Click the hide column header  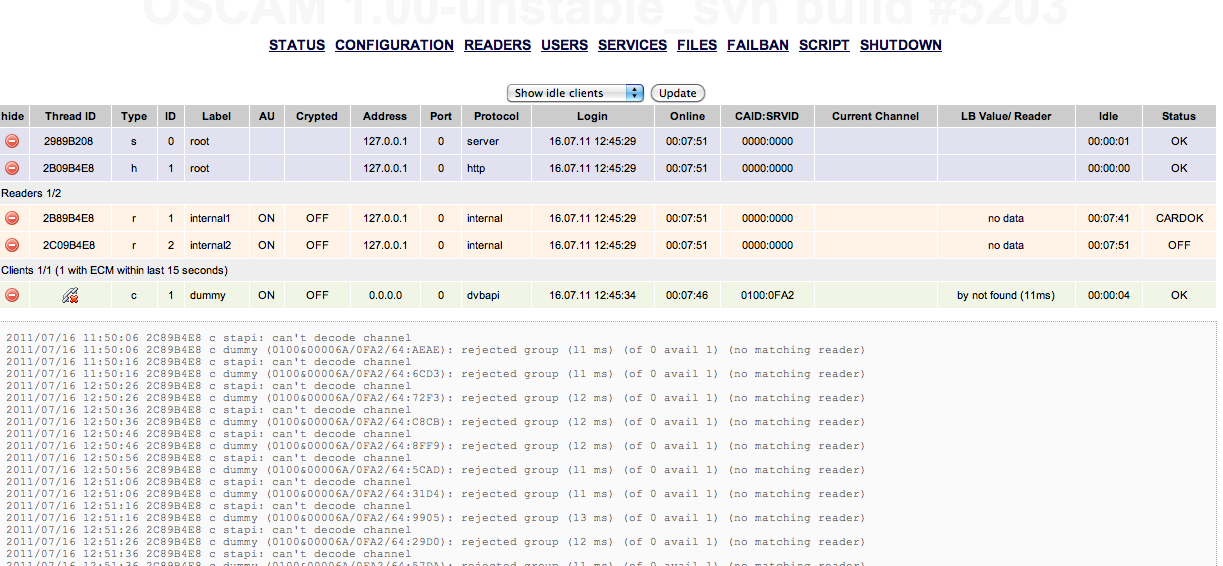coord(13,116)
